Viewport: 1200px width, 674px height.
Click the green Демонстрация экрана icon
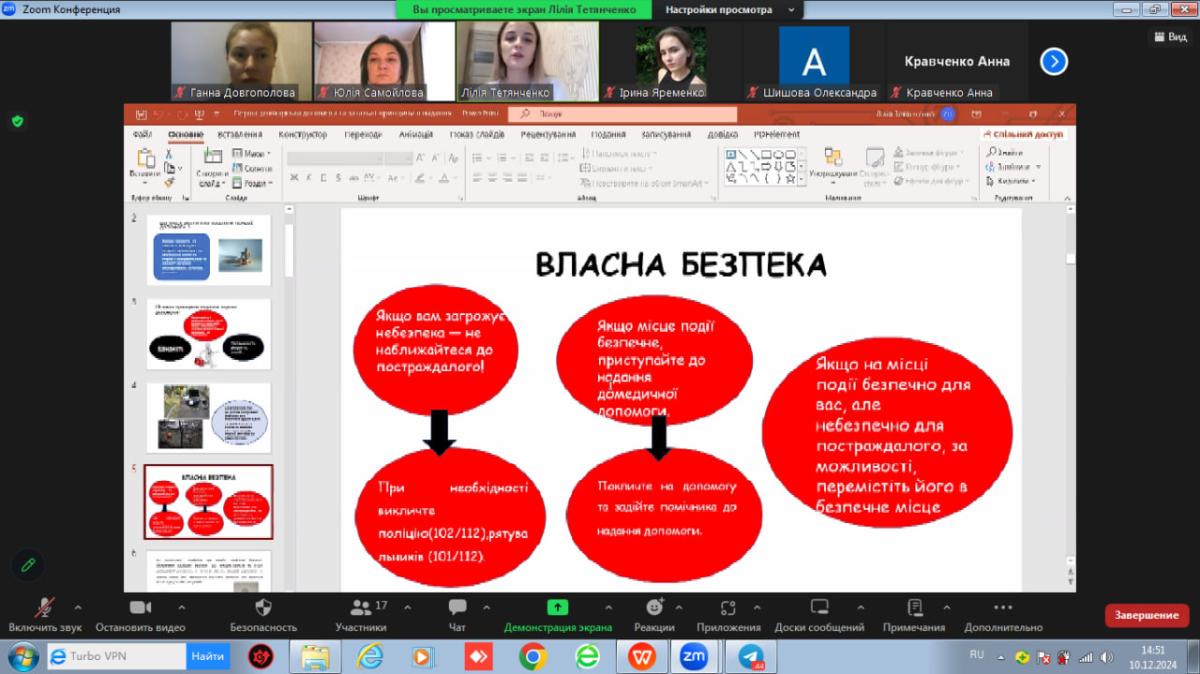pos(557,608)
